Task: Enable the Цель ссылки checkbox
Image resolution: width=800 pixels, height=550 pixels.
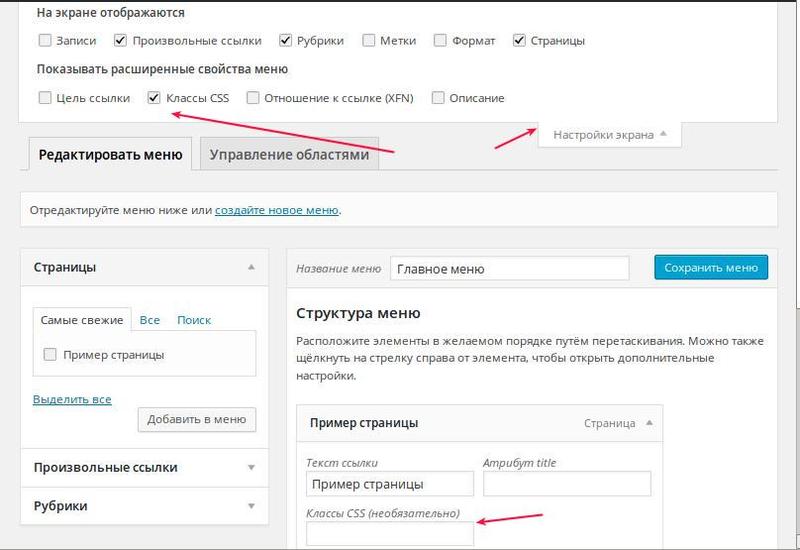Action: (x=45, y=98)
